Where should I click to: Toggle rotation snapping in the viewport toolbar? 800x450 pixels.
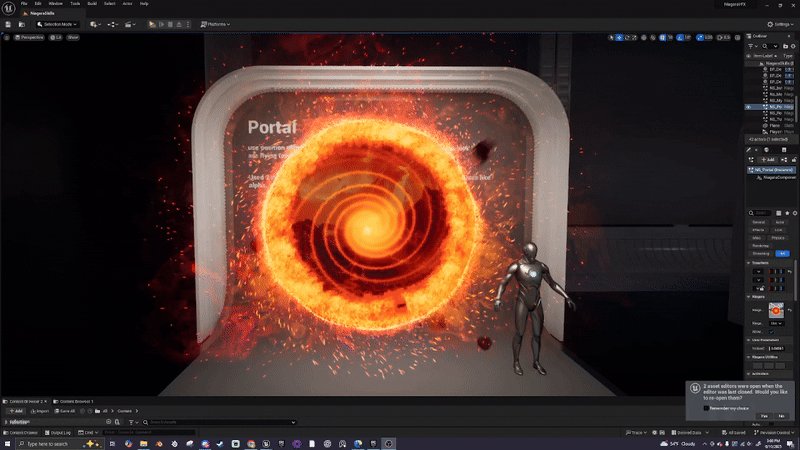coord(680,37)
